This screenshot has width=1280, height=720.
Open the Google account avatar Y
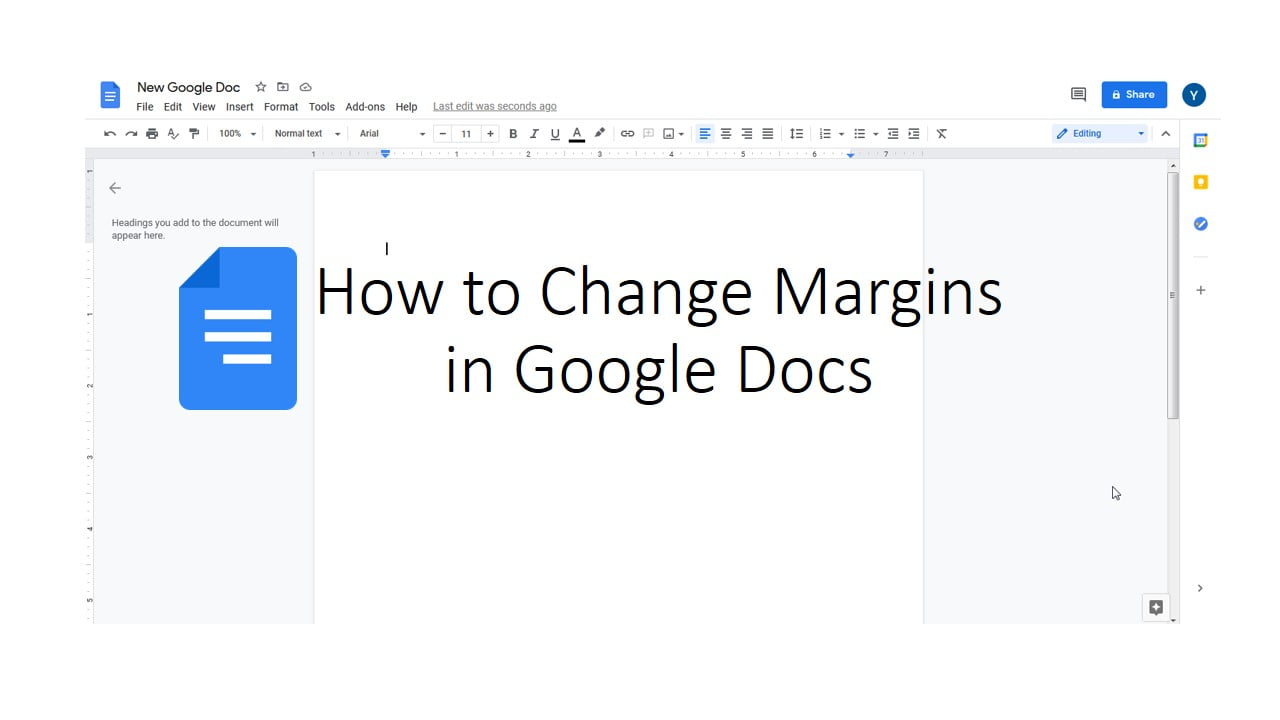(x=1194, y=95)
